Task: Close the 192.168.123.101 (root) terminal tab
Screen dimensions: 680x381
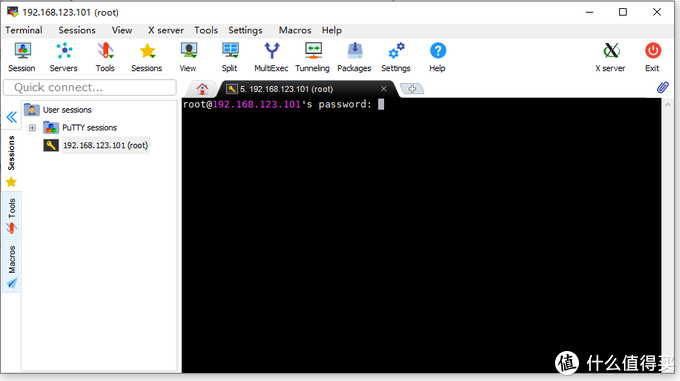Action: point(383,88)
